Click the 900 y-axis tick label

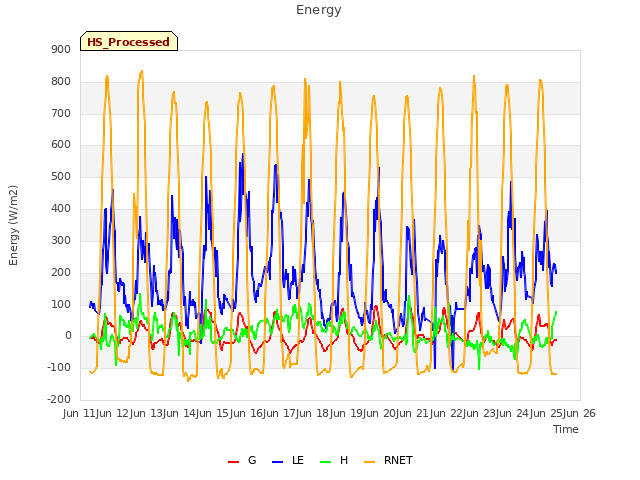61,49
